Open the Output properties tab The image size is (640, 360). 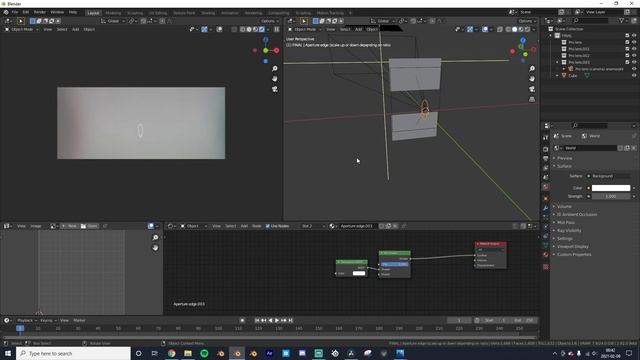pos(546,158)
